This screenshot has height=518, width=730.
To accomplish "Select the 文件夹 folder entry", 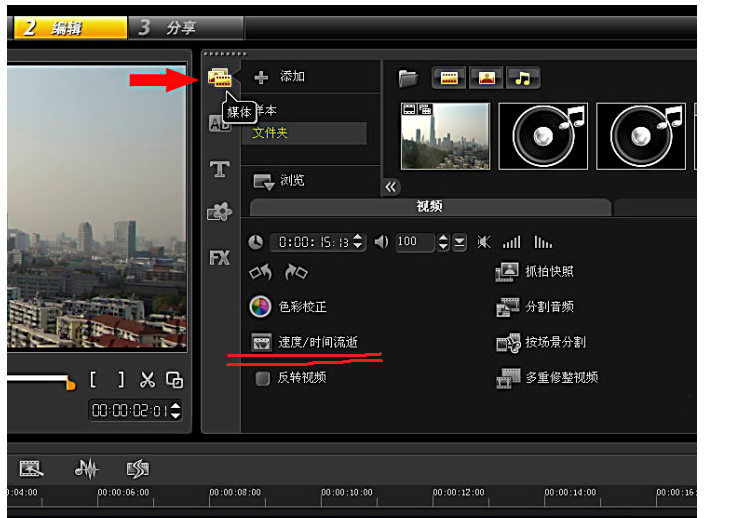I will coord(304,133).
